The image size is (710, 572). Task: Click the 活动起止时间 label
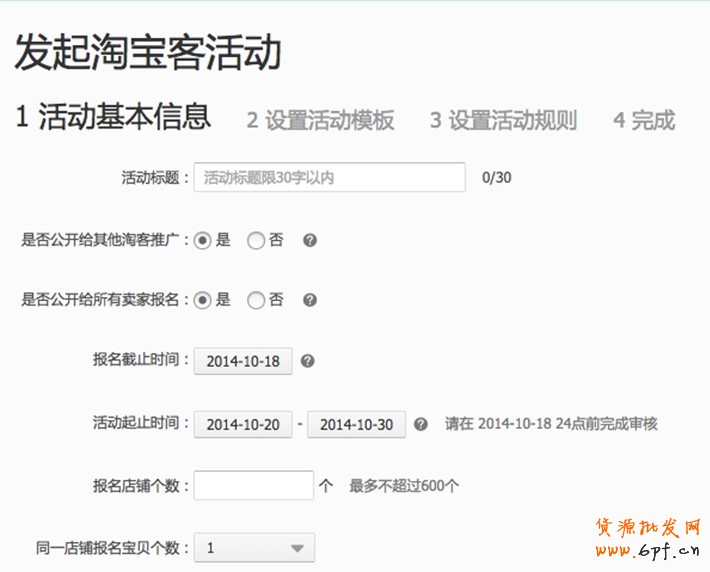click(x=140, y=423)
